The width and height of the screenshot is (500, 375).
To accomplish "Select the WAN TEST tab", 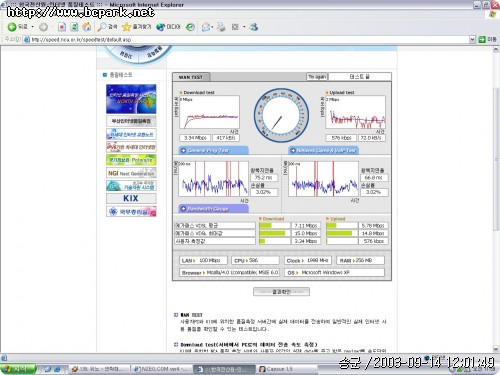I will click(191, 77).
